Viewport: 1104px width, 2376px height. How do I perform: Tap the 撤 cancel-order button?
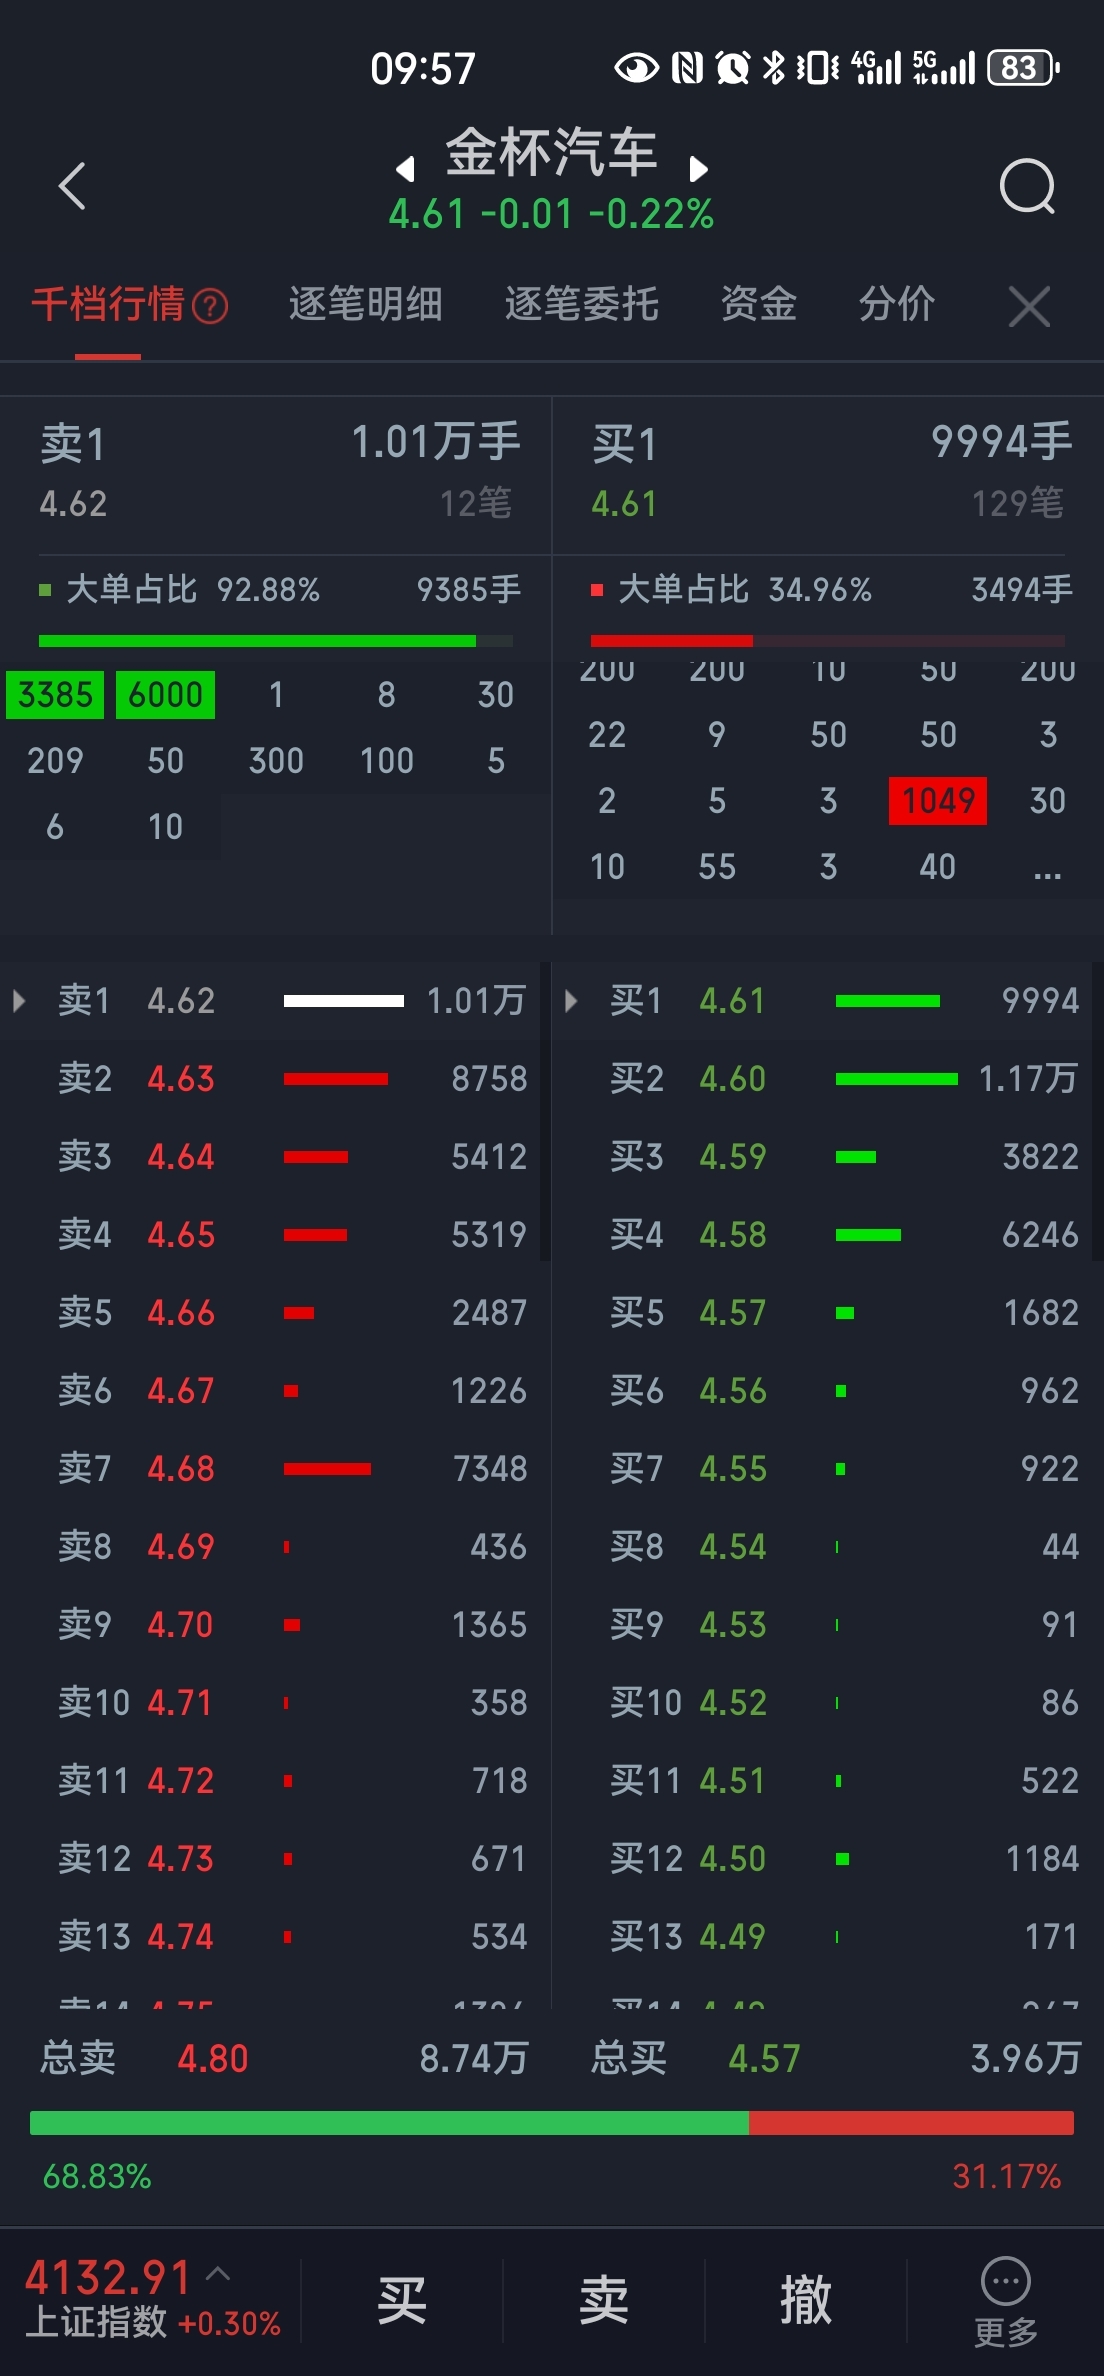tap(806, 2300)
